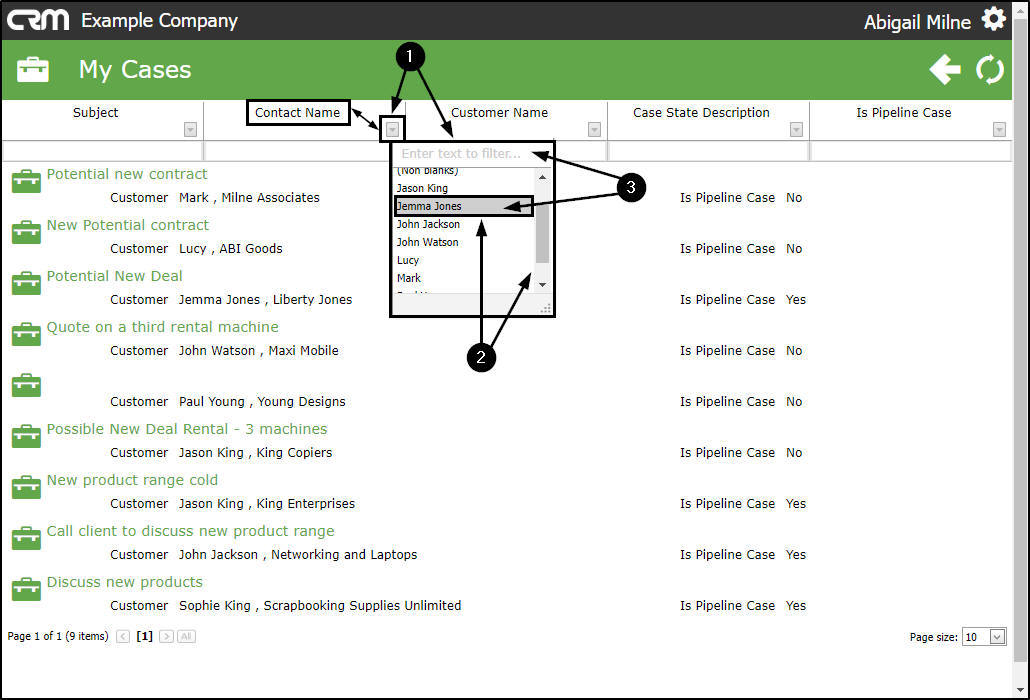Viewport: 1030px width, 700px height.
Task: Open the Potential new contract briefcase icon
Action: (26, 181)
